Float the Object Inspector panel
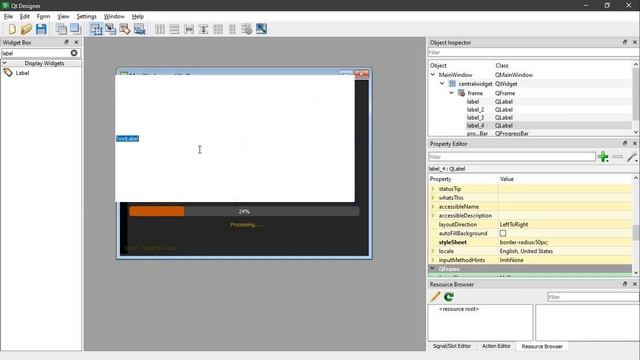 pos(624,42)
